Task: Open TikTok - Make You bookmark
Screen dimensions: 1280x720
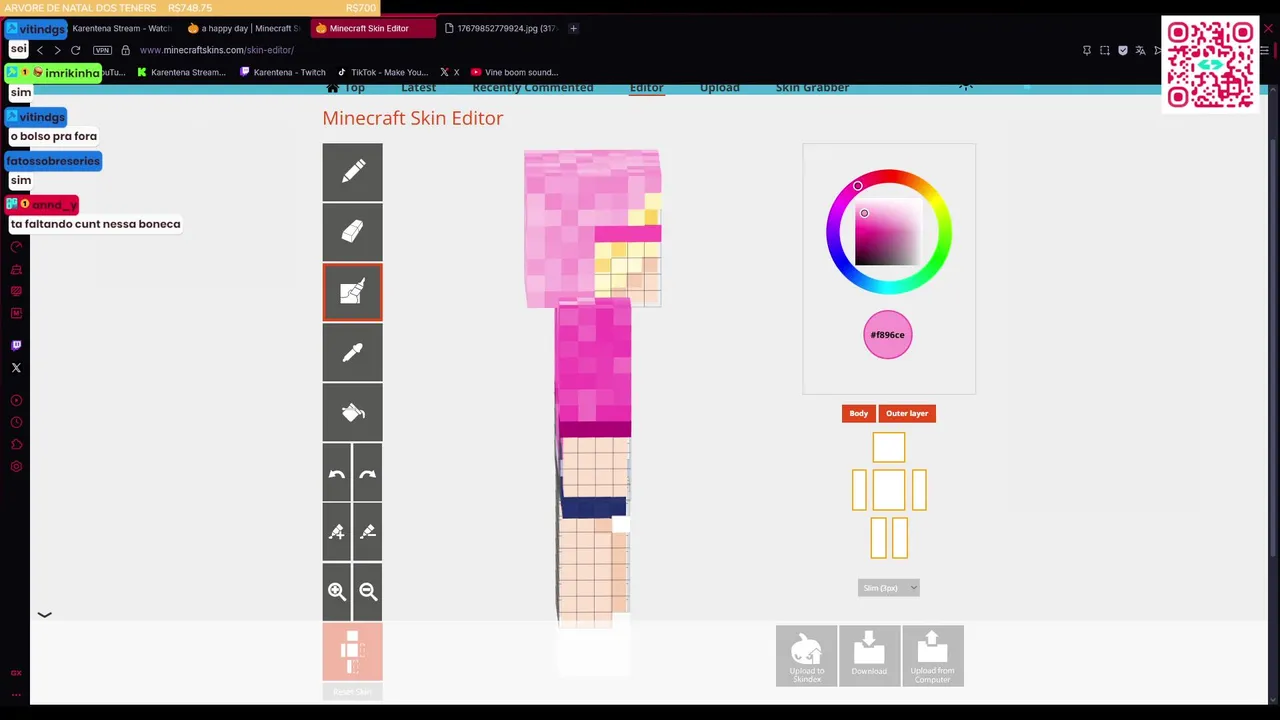Action: pos(383,72)
